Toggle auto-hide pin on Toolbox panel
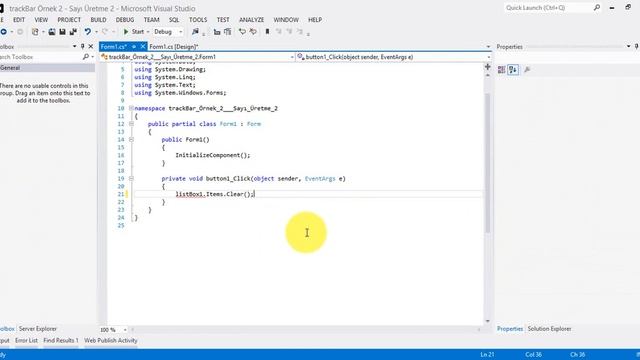 (x=82, y=47)
